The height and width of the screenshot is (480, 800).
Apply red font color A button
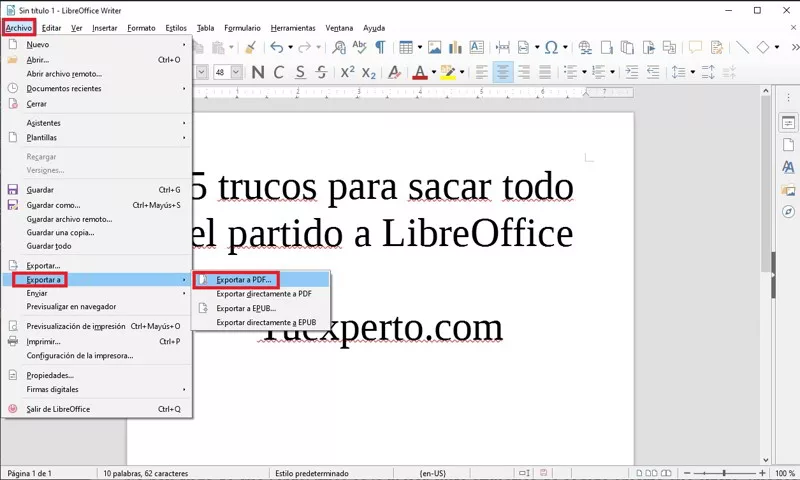click(x=420, y=72)
